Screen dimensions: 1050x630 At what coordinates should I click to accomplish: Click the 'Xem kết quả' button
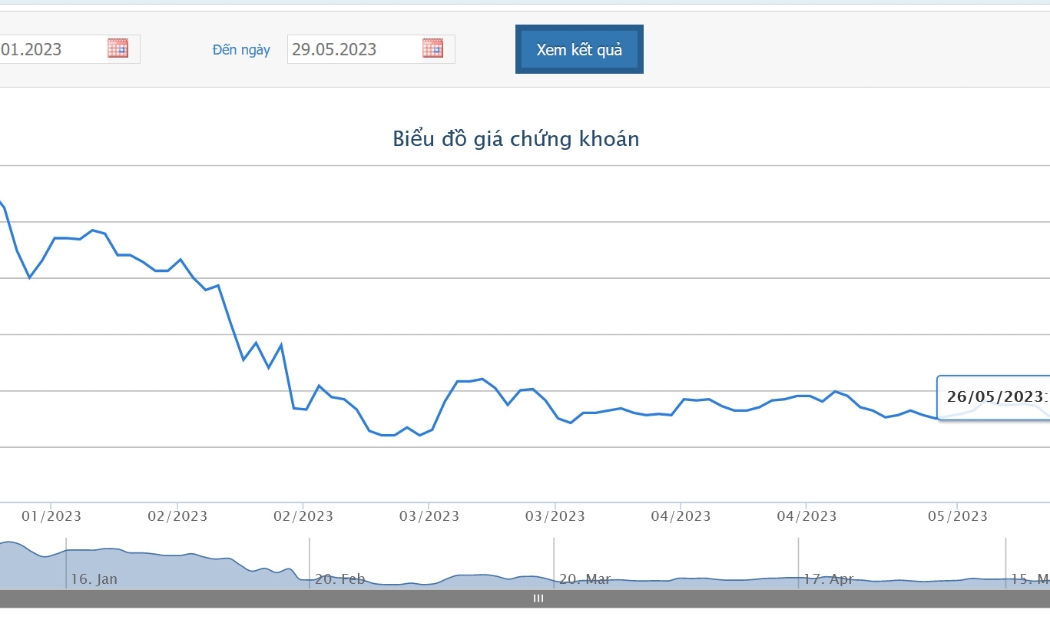pyautogui.click(x=579, y=50)
